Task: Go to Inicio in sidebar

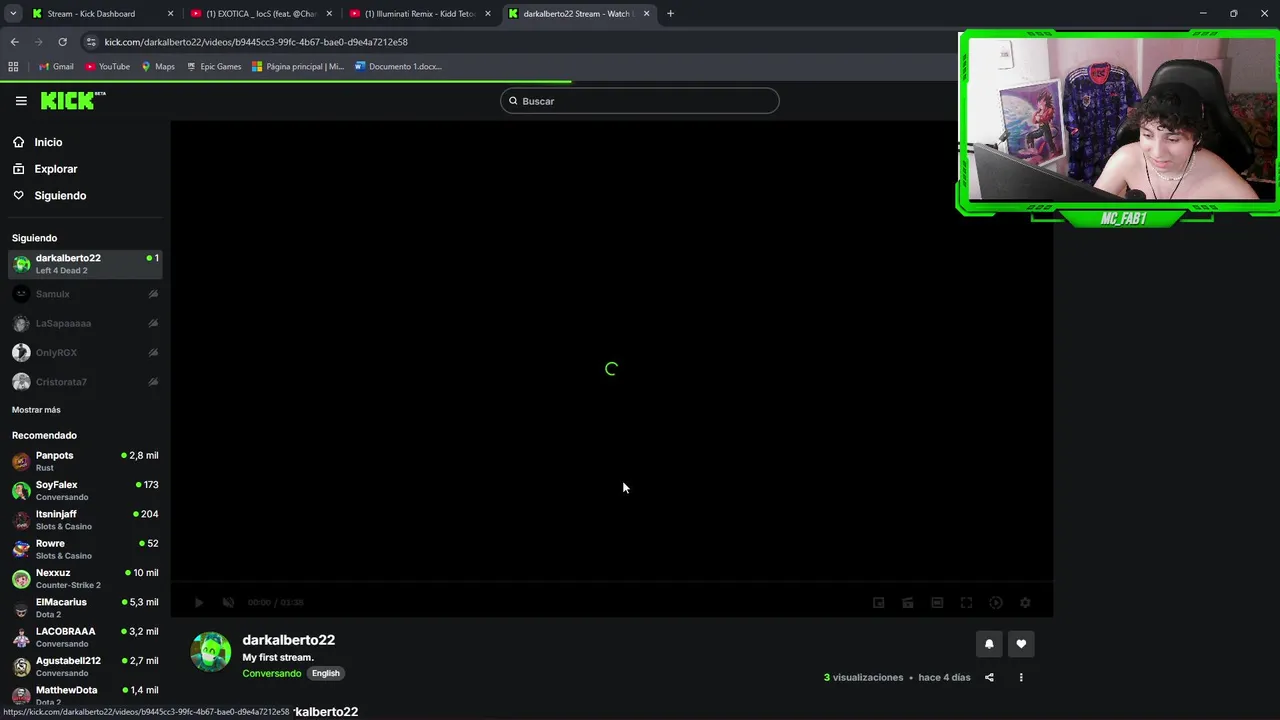Action: pos(48,142)
